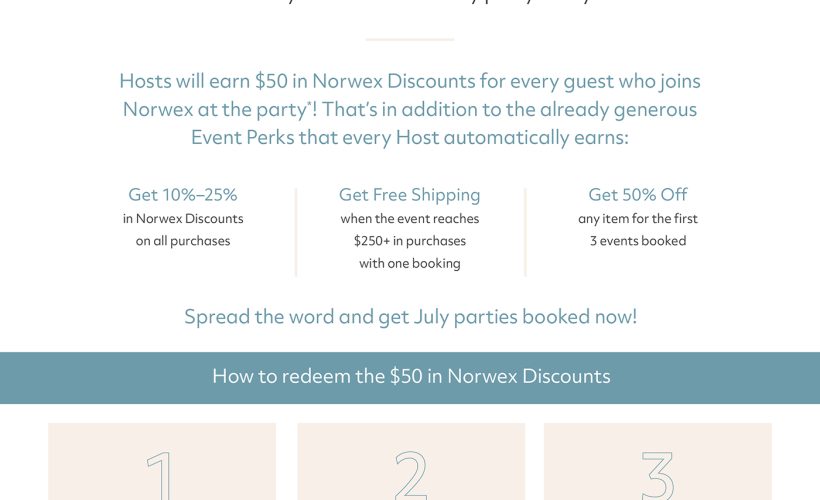Image resolution: width=820 pixels, height=500 pixels.
Task: Select the step 3 number card
Action: tap(658, 461)
